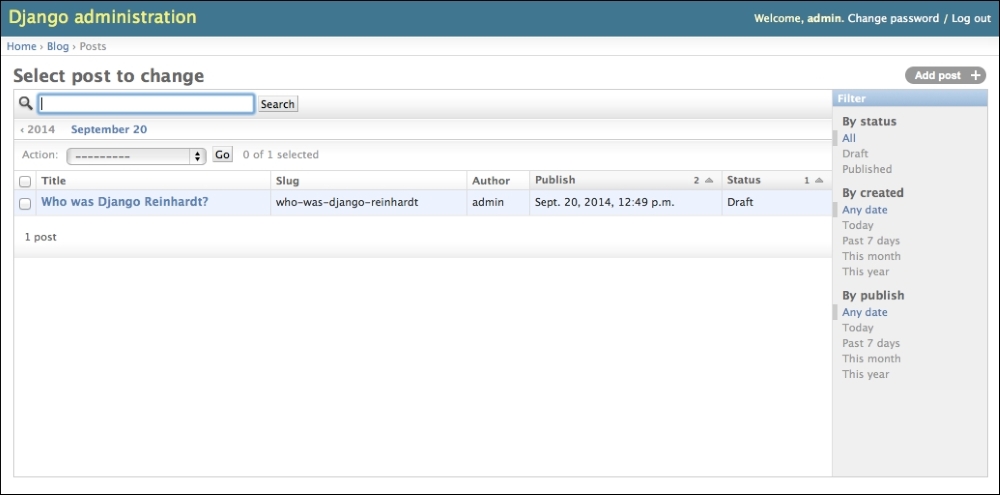Select This year under By created
The image size is (1000, 495).
click(865, 271)
